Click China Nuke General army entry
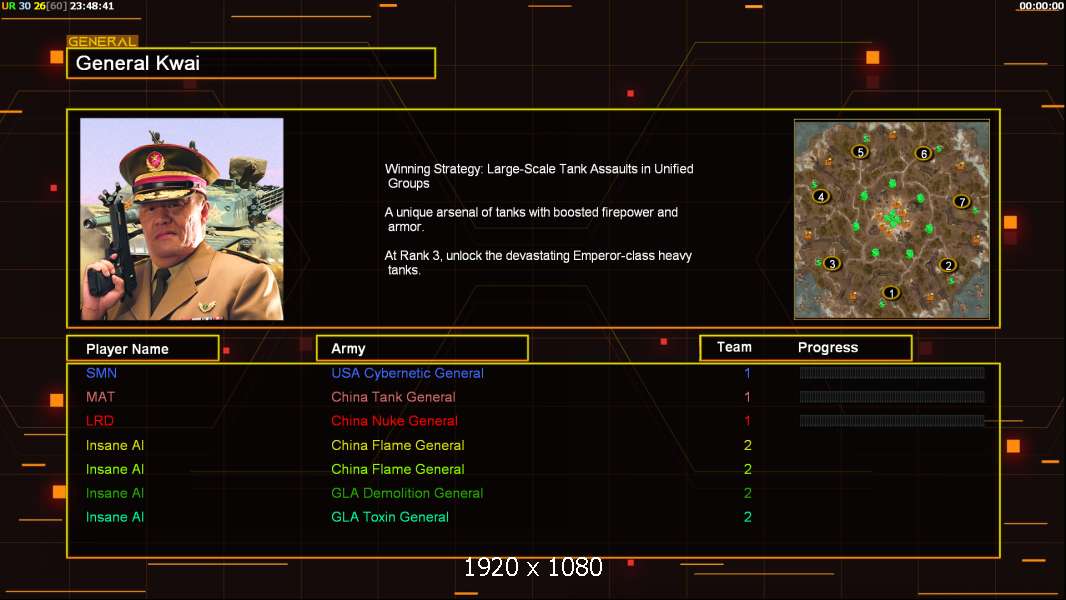This screenshot has width=1066, height=600. pyautogui.click(x=394, y=421)
